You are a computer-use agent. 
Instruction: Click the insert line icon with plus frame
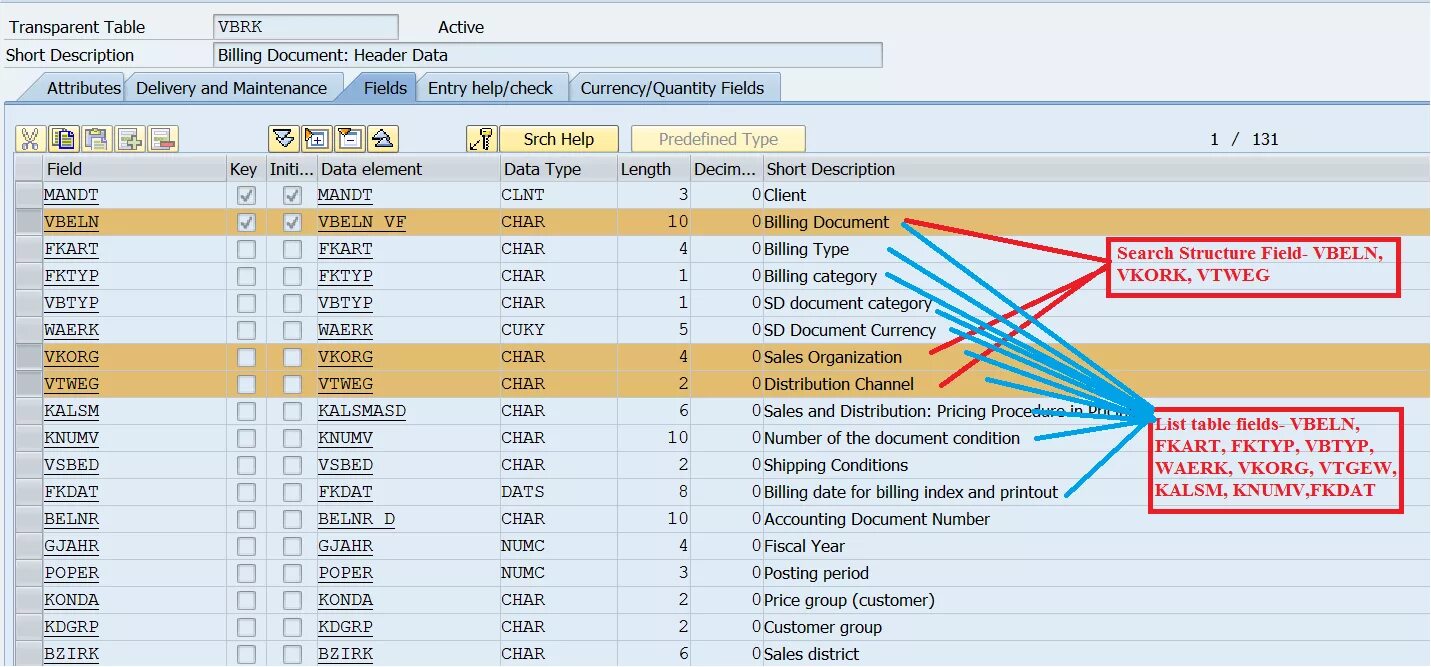[316, 138]
